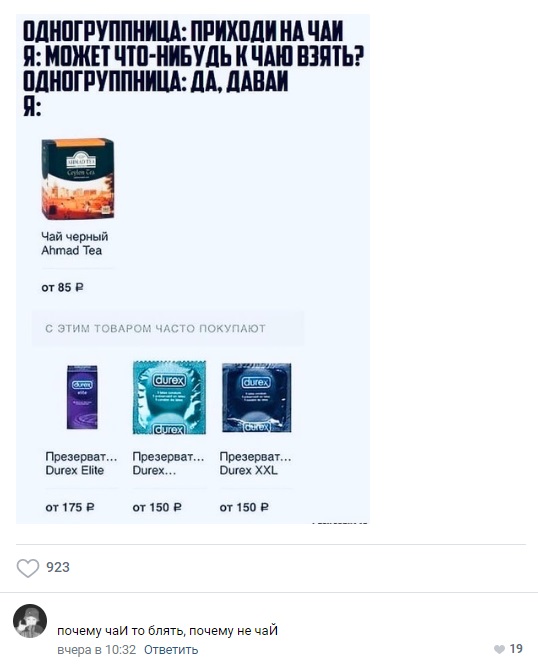Open the Durex Elite purple box image

click(x=82, y=397)
